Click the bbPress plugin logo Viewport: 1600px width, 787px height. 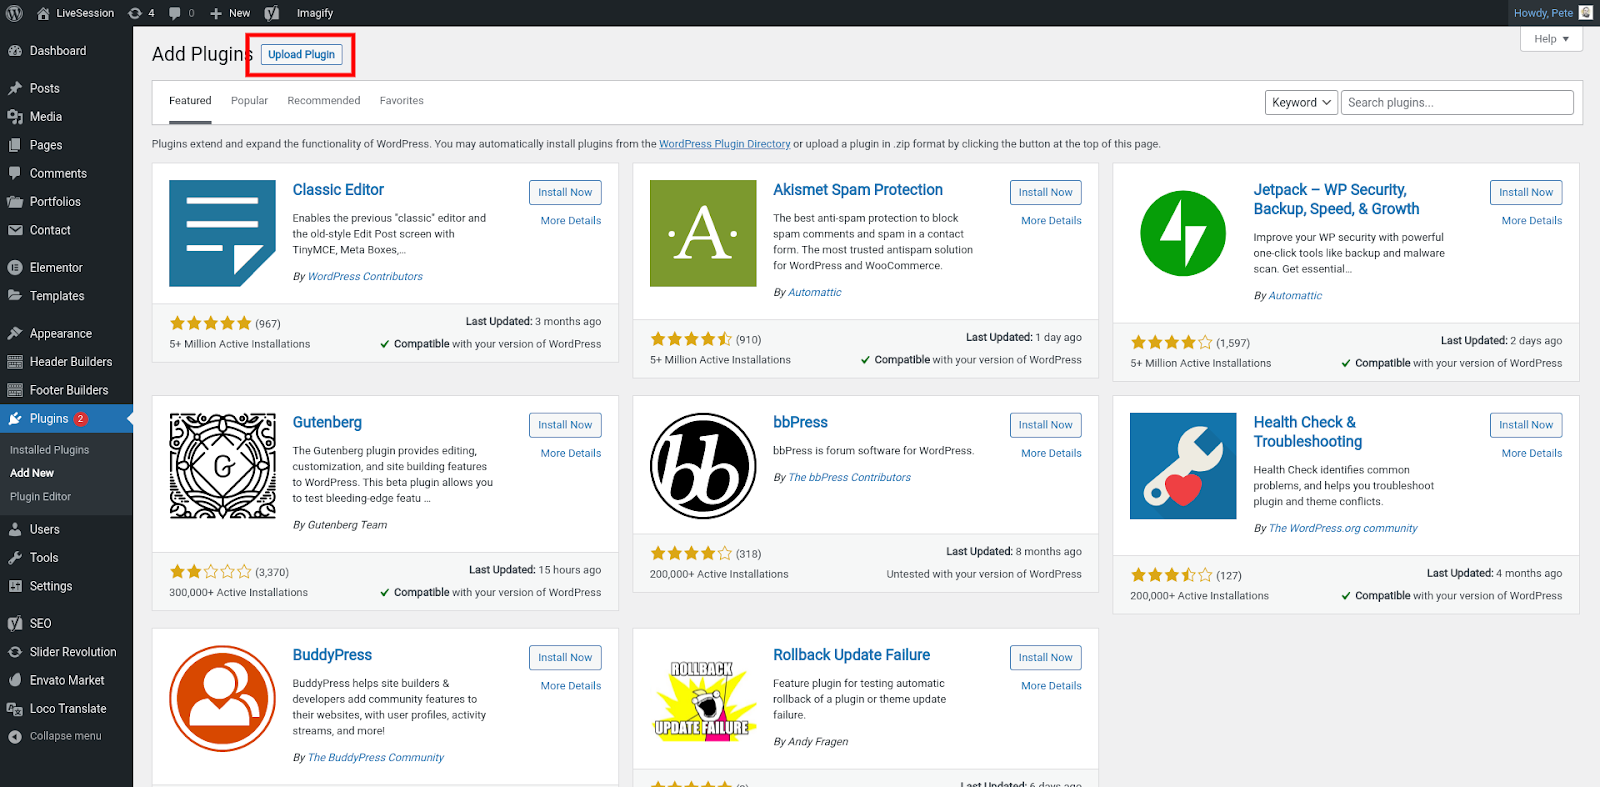(x=703, y=466)
